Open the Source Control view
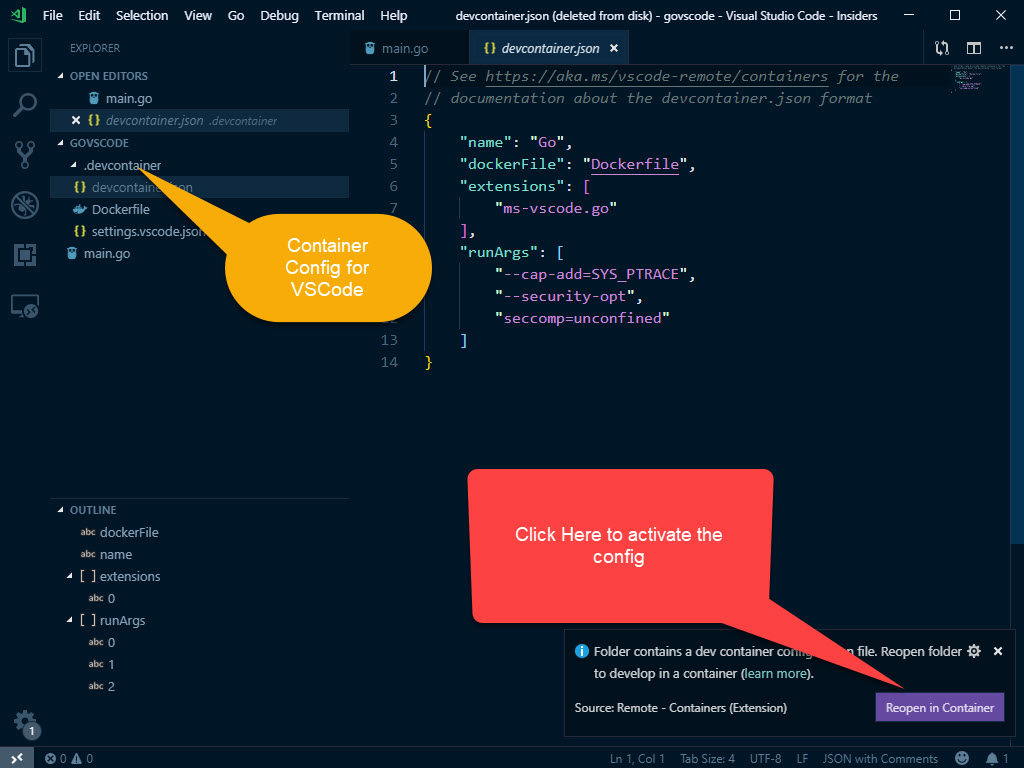 coord(24,155)
